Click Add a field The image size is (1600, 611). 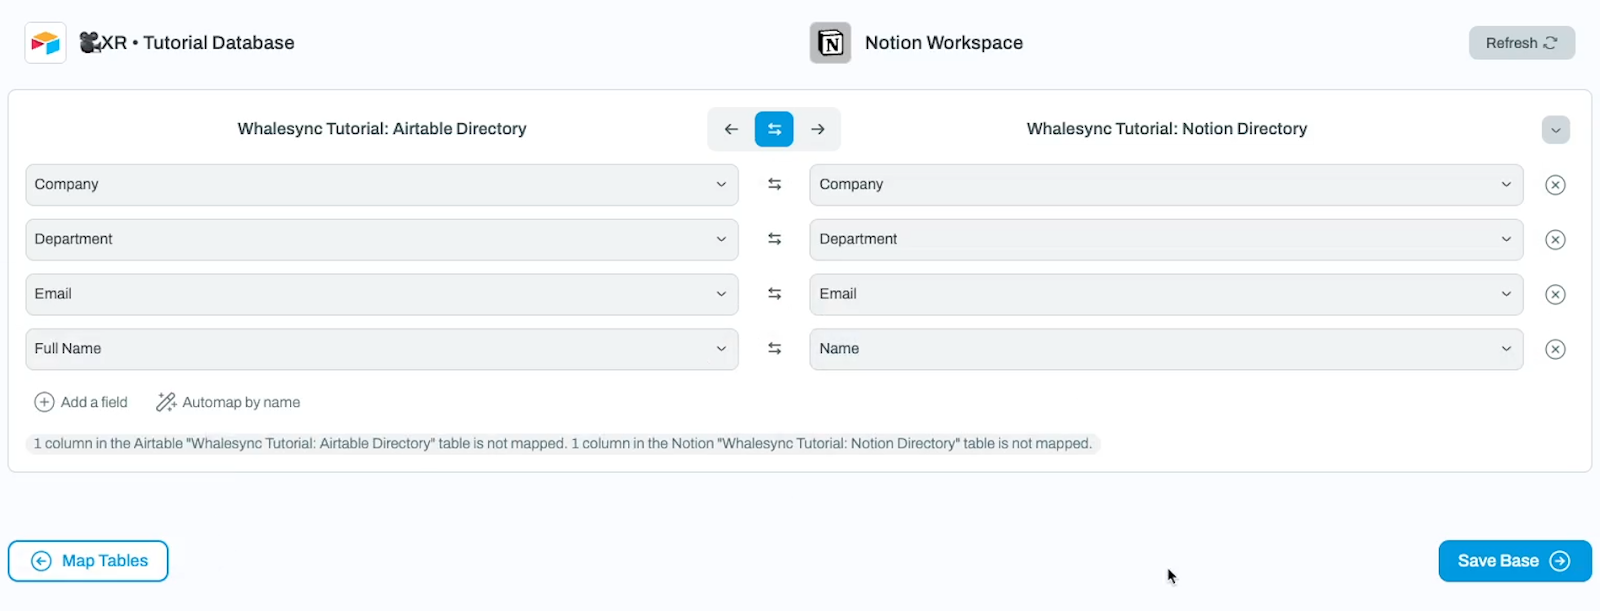(x=81, y=402)
